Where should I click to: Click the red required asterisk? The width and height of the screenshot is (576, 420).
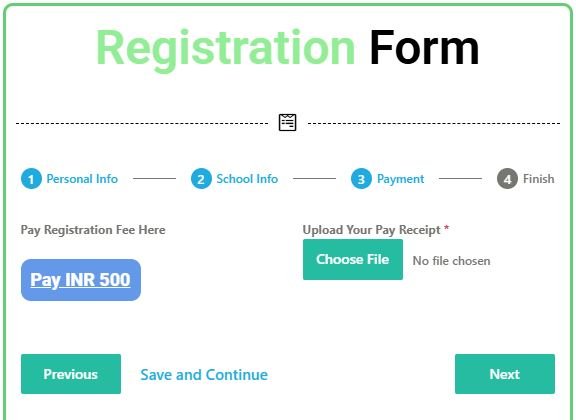pyautogui.click(x=446, y=228)
